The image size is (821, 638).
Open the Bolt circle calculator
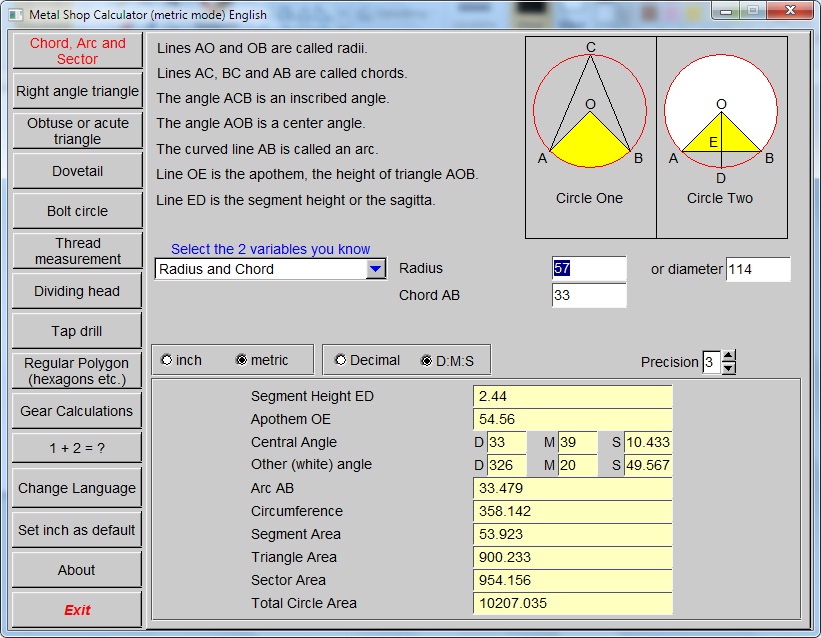pyautogui.click(x=77, y=211)
